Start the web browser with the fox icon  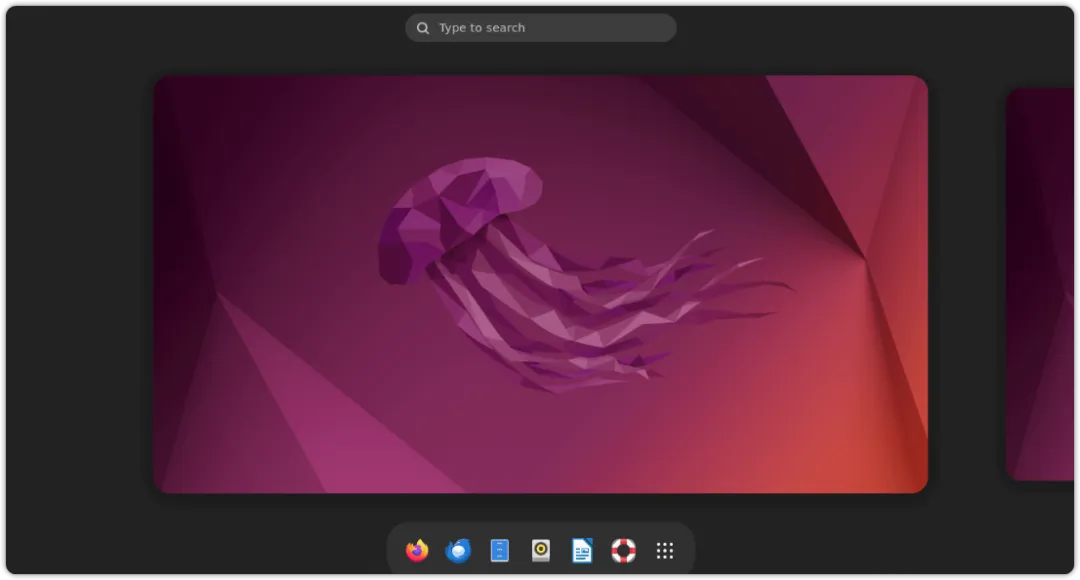pos(417,550)
